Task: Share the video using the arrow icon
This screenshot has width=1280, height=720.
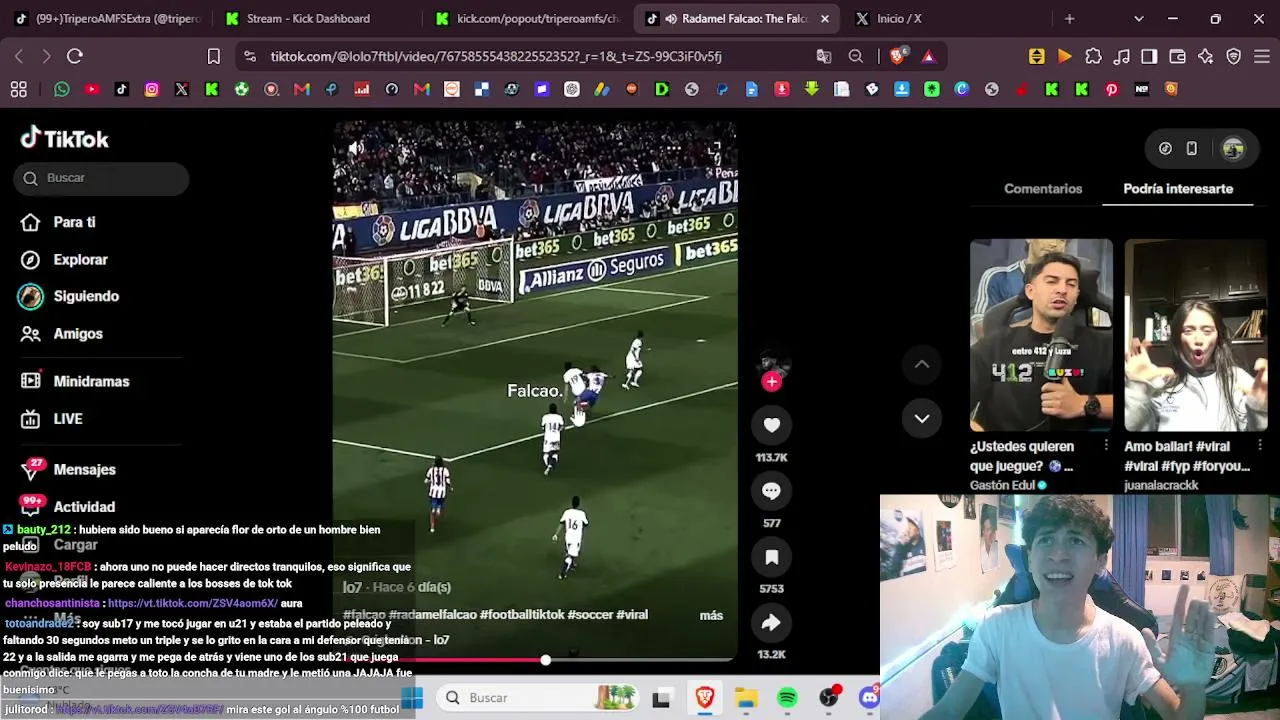Action: pos(771,623)
